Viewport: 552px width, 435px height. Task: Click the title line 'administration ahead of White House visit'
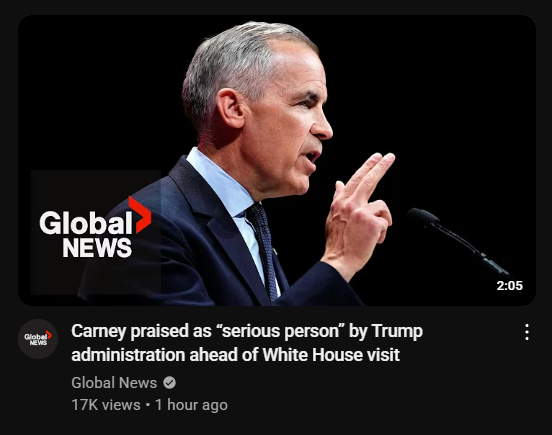236,354
